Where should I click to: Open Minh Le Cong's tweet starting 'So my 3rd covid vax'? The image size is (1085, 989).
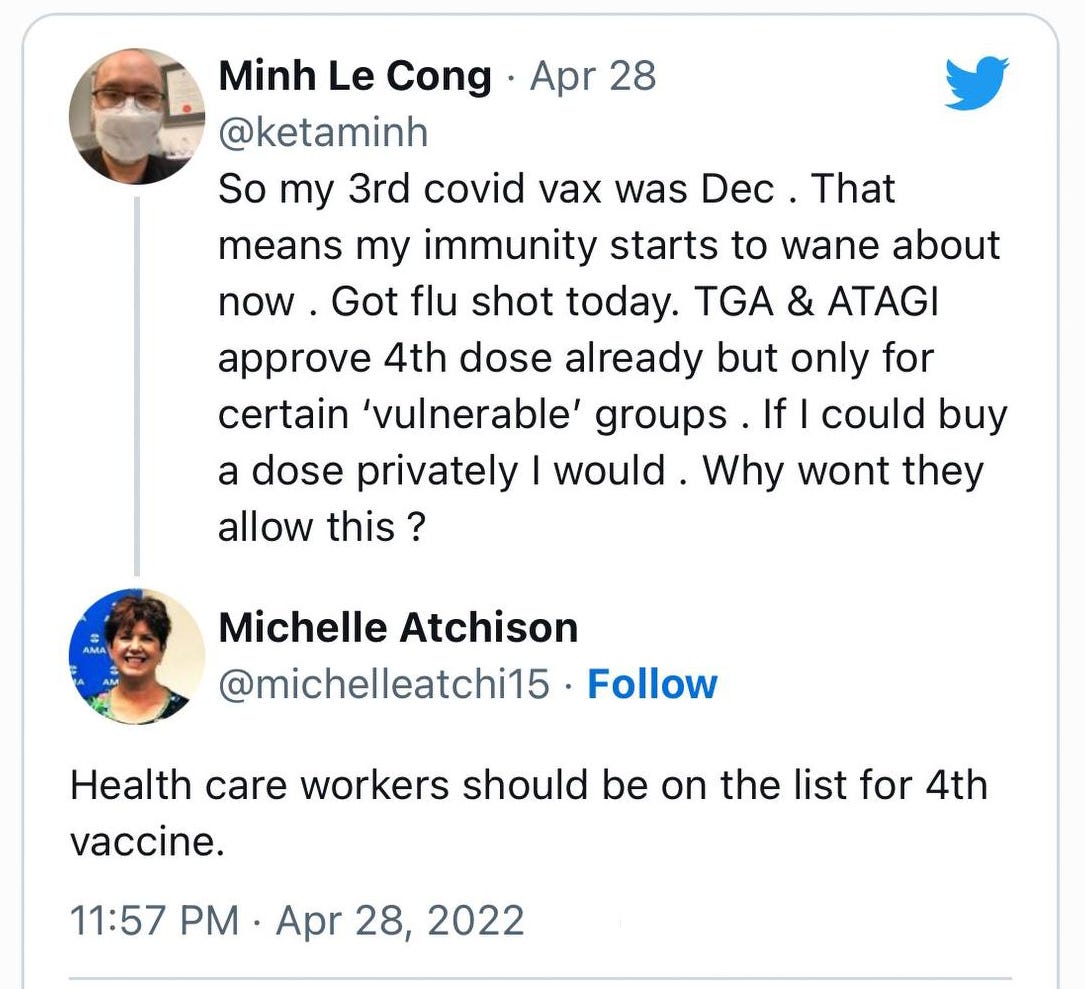coord(612,357)
